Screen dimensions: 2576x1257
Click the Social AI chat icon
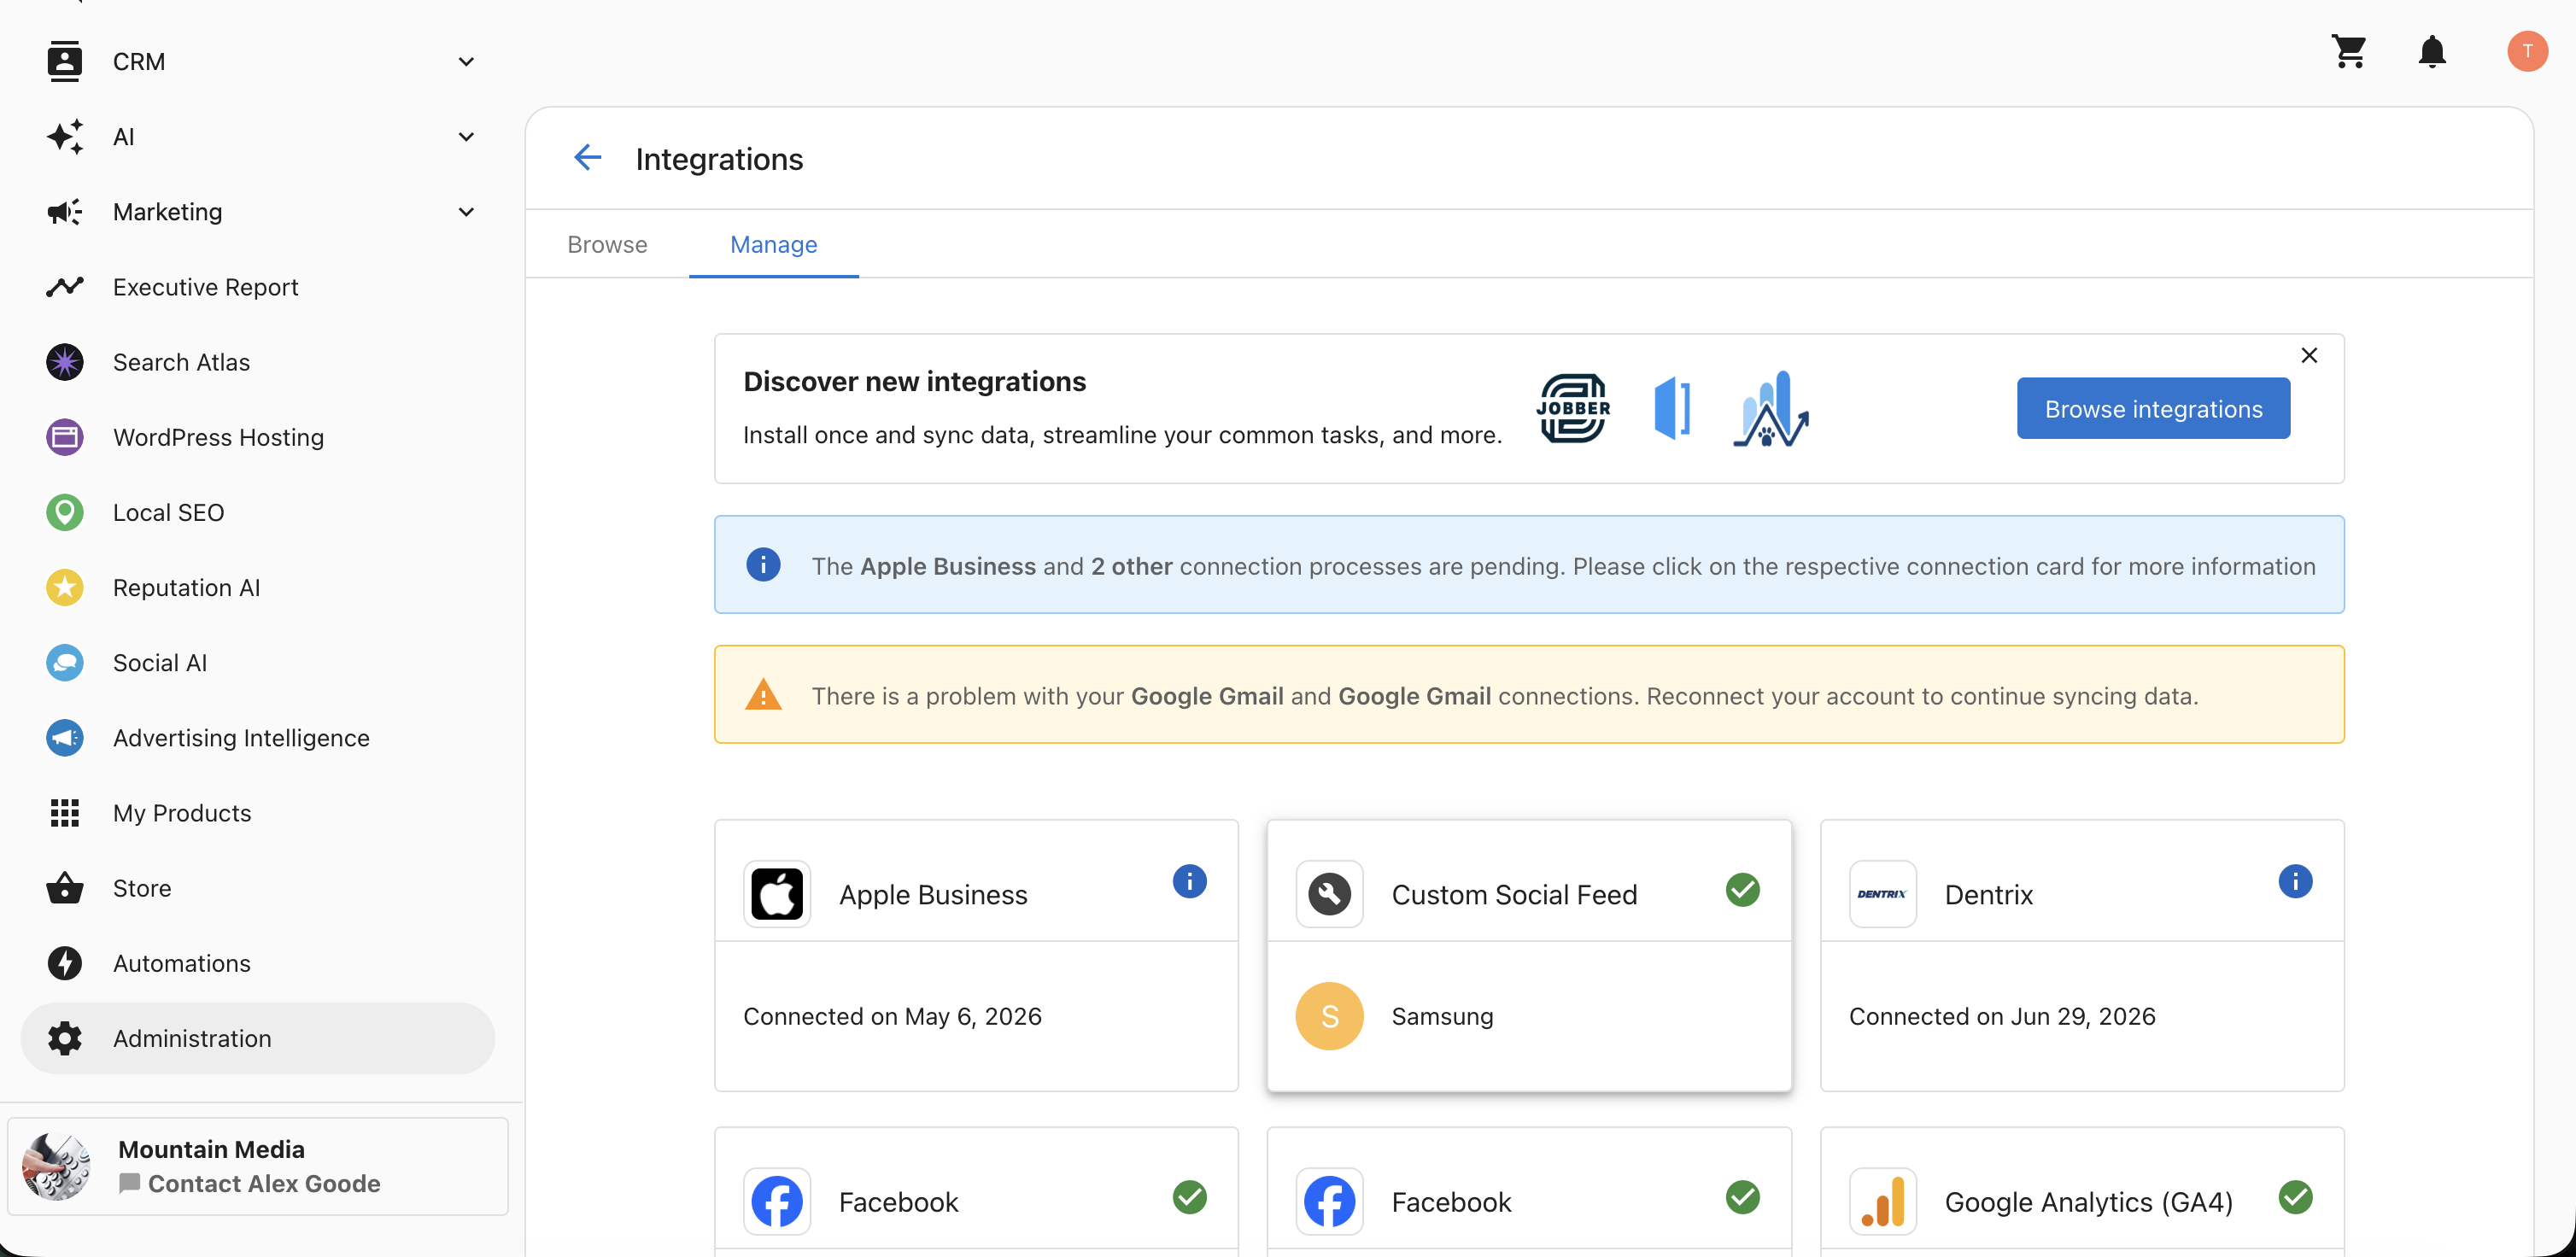point(65,662)
